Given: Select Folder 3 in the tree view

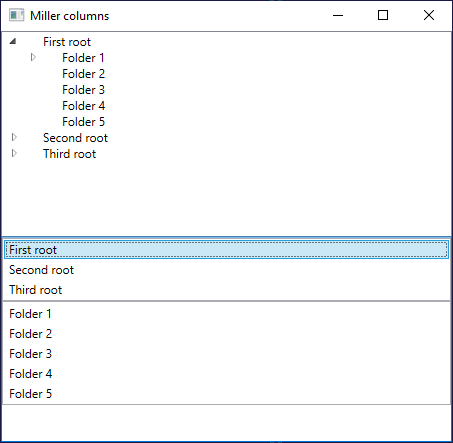Looking at the screenshot, I should click(x=83, y=90).
